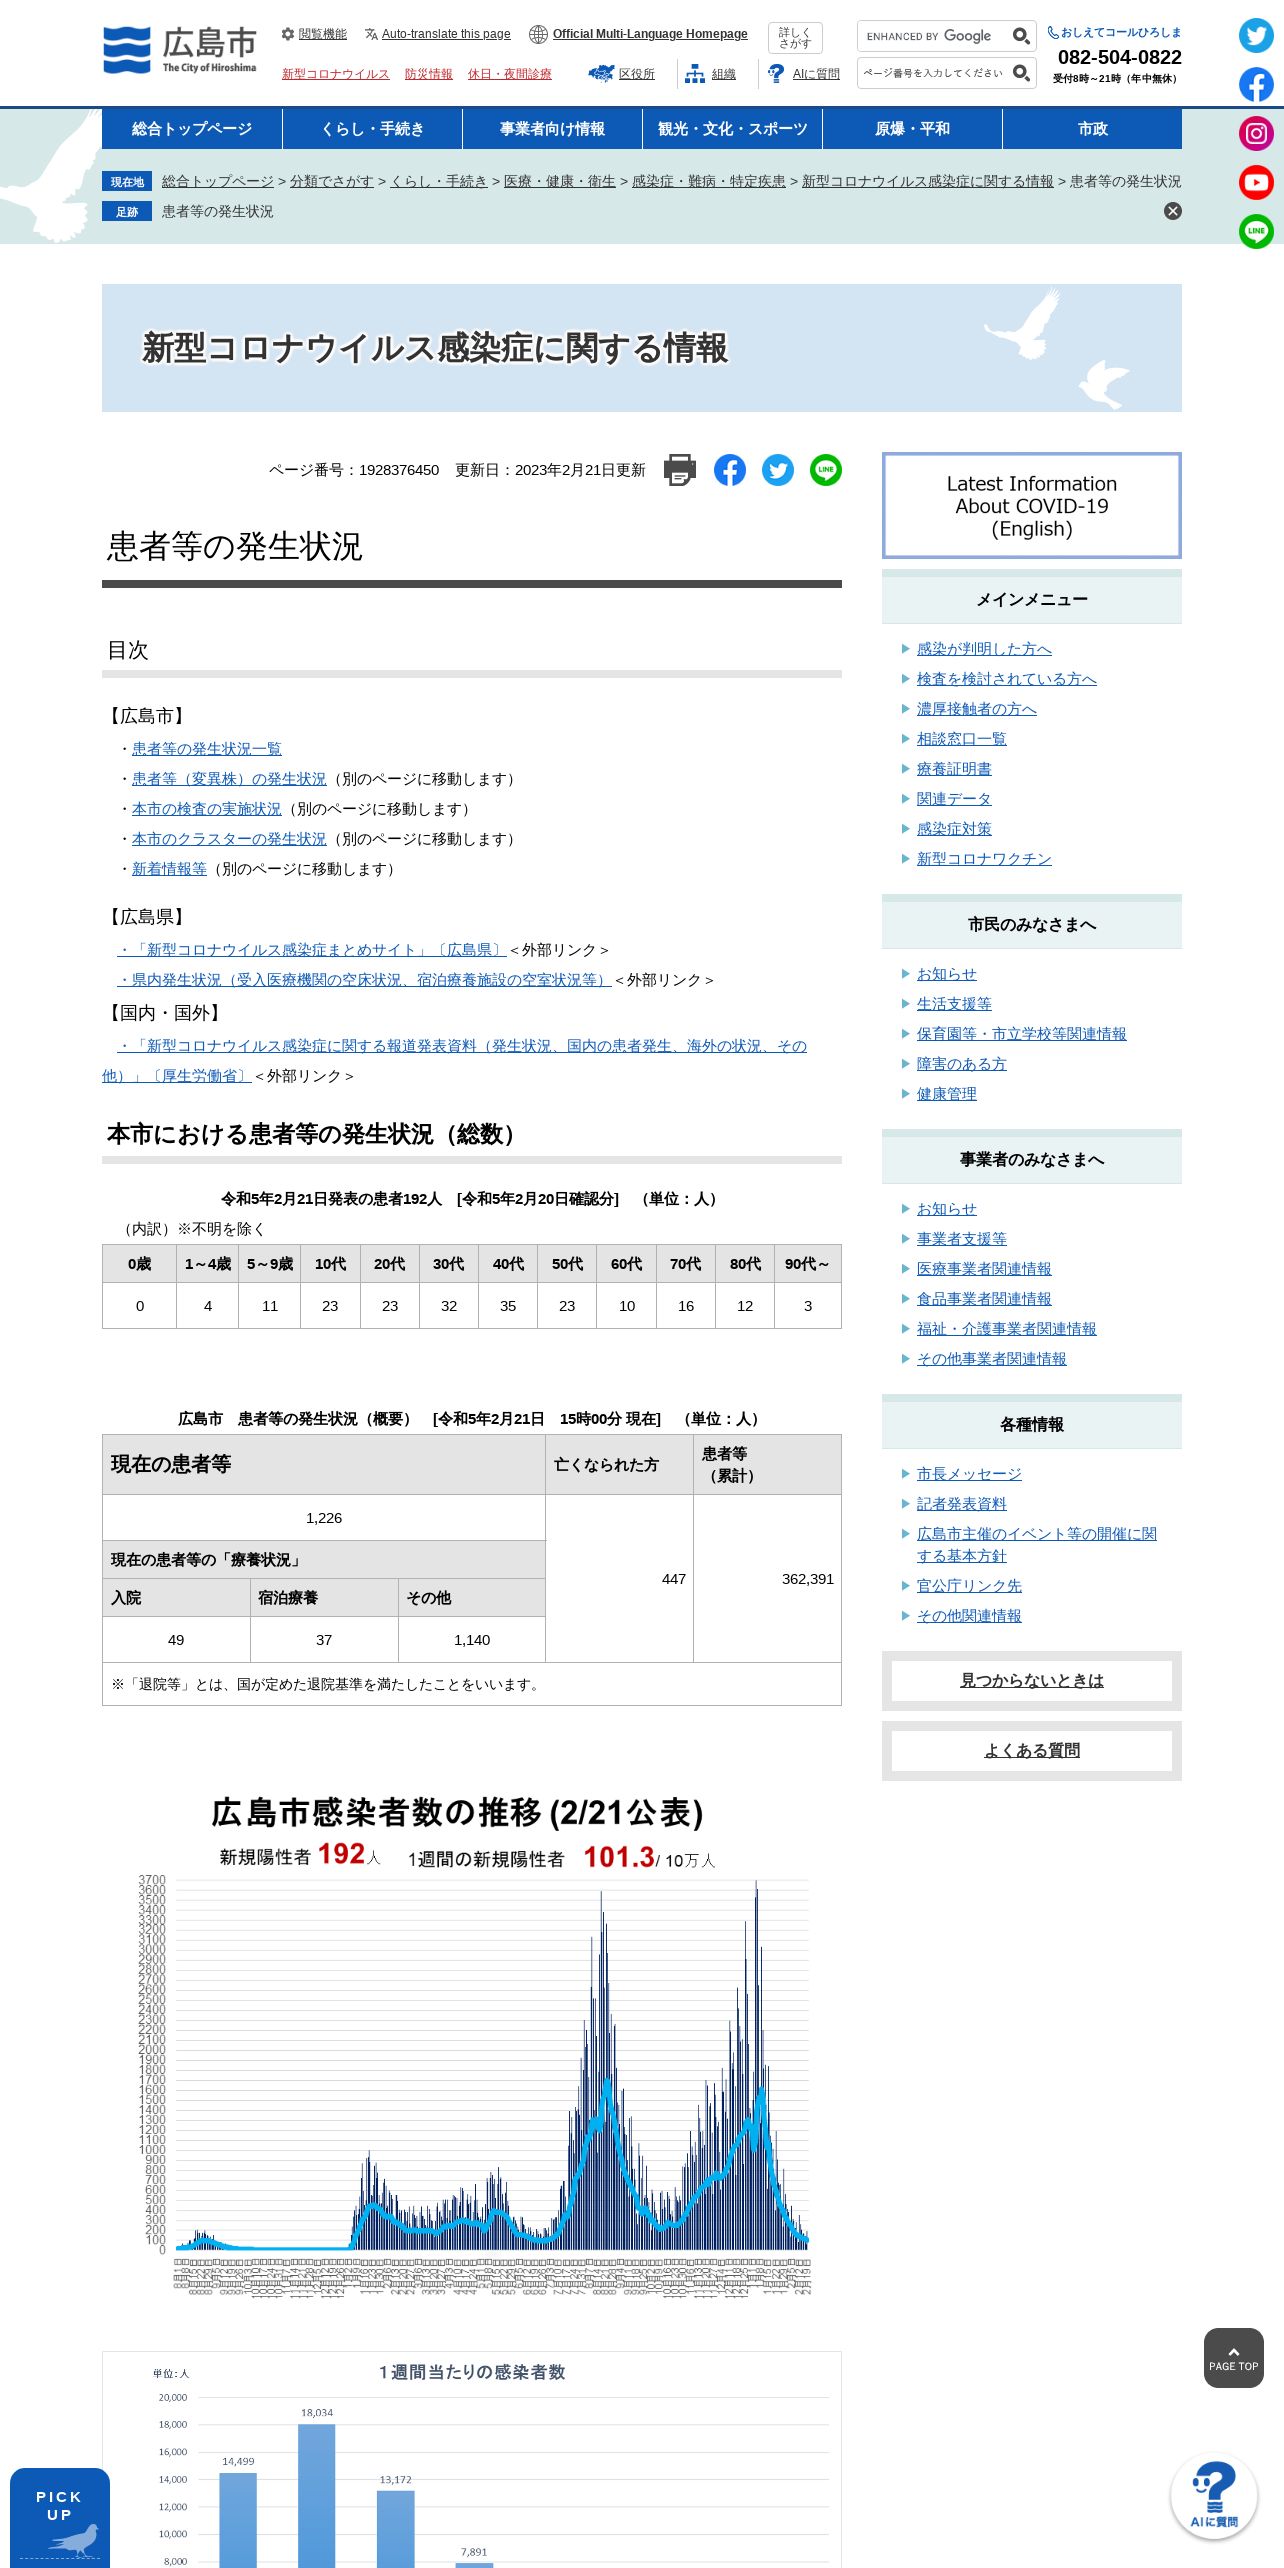Click 防災情報 header quick link

point(428,74)
